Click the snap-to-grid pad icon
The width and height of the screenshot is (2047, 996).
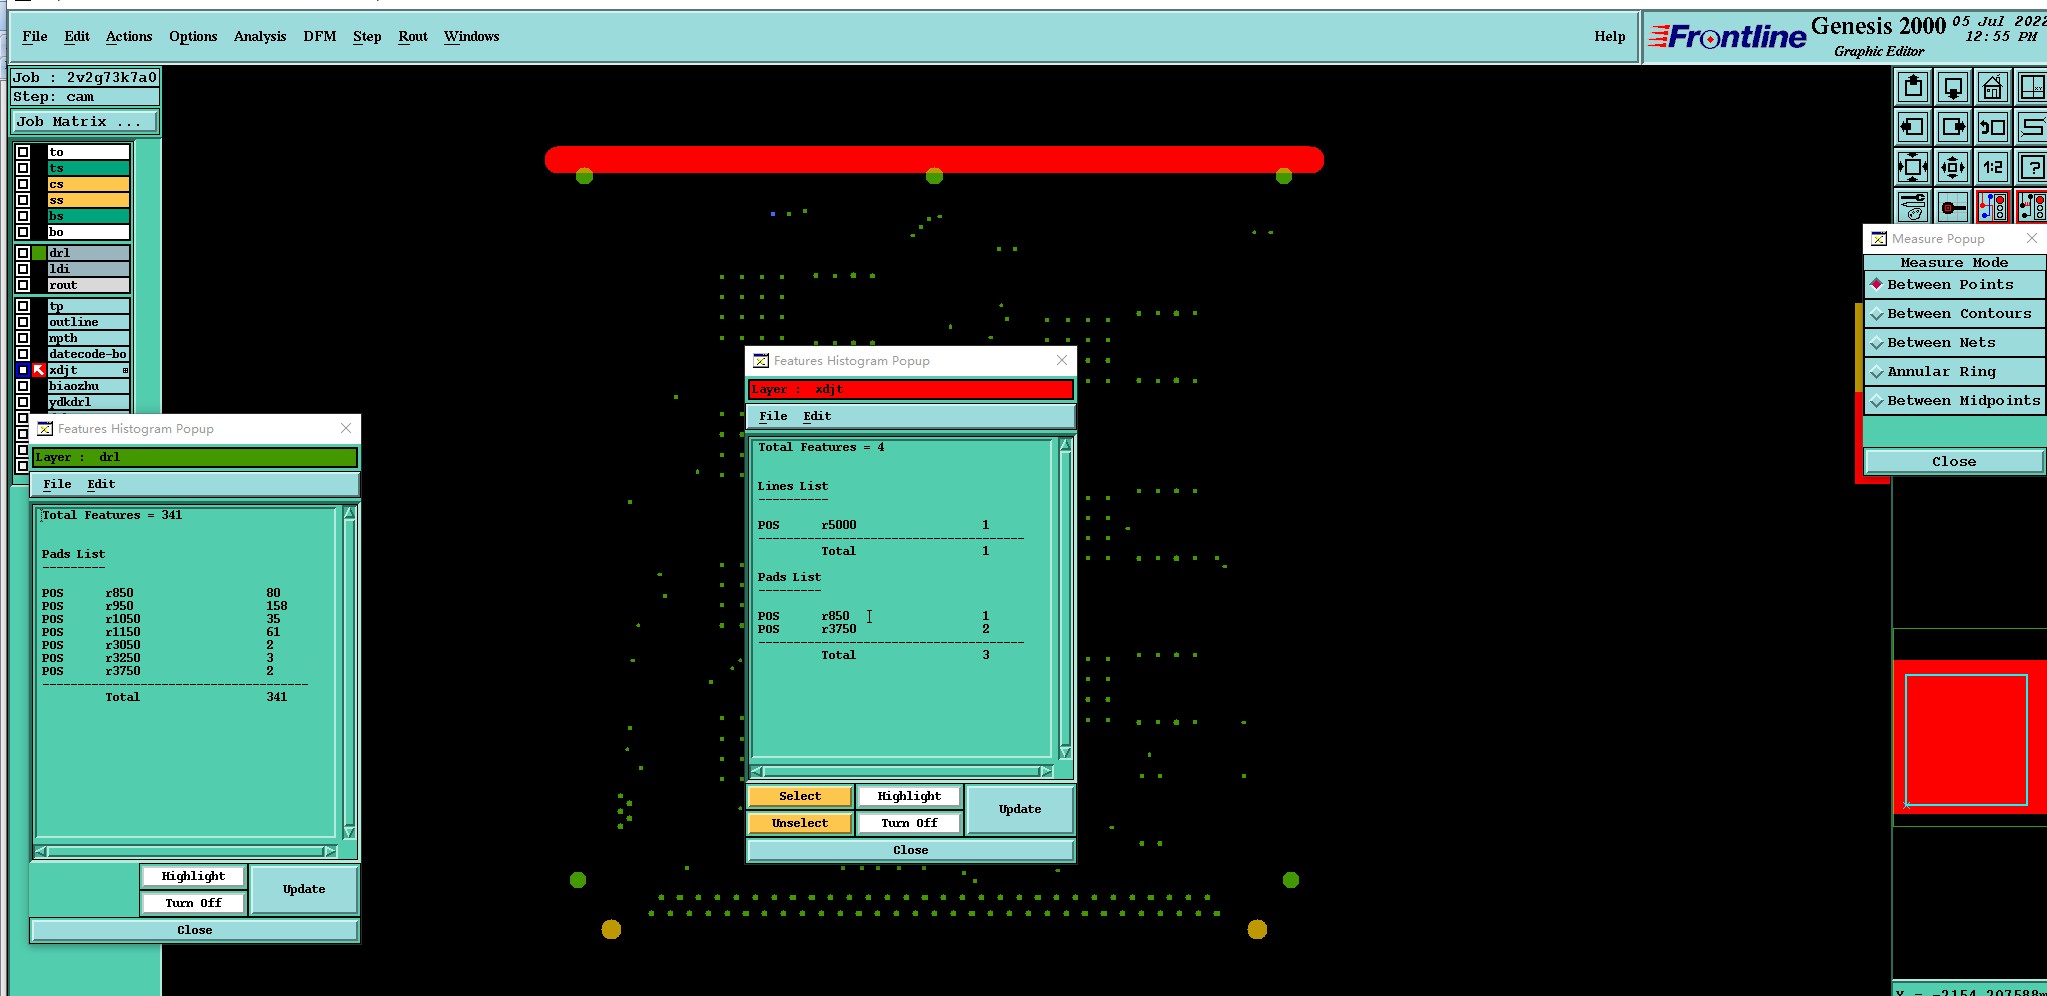1953,207
